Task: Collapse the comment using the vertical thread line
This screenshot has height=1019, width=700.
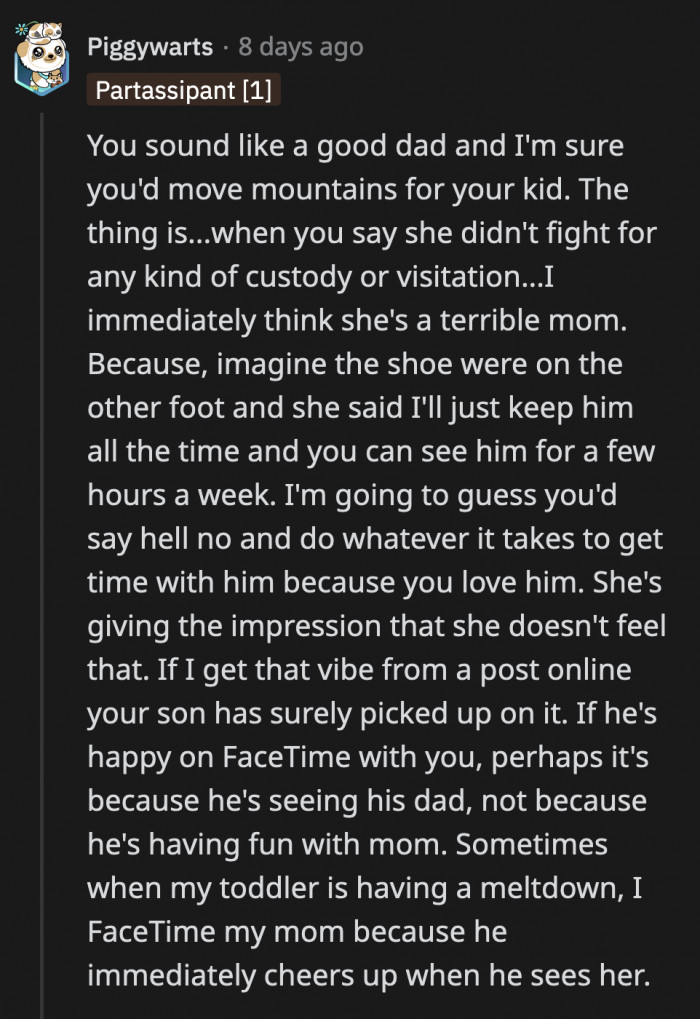Action: 43,500
